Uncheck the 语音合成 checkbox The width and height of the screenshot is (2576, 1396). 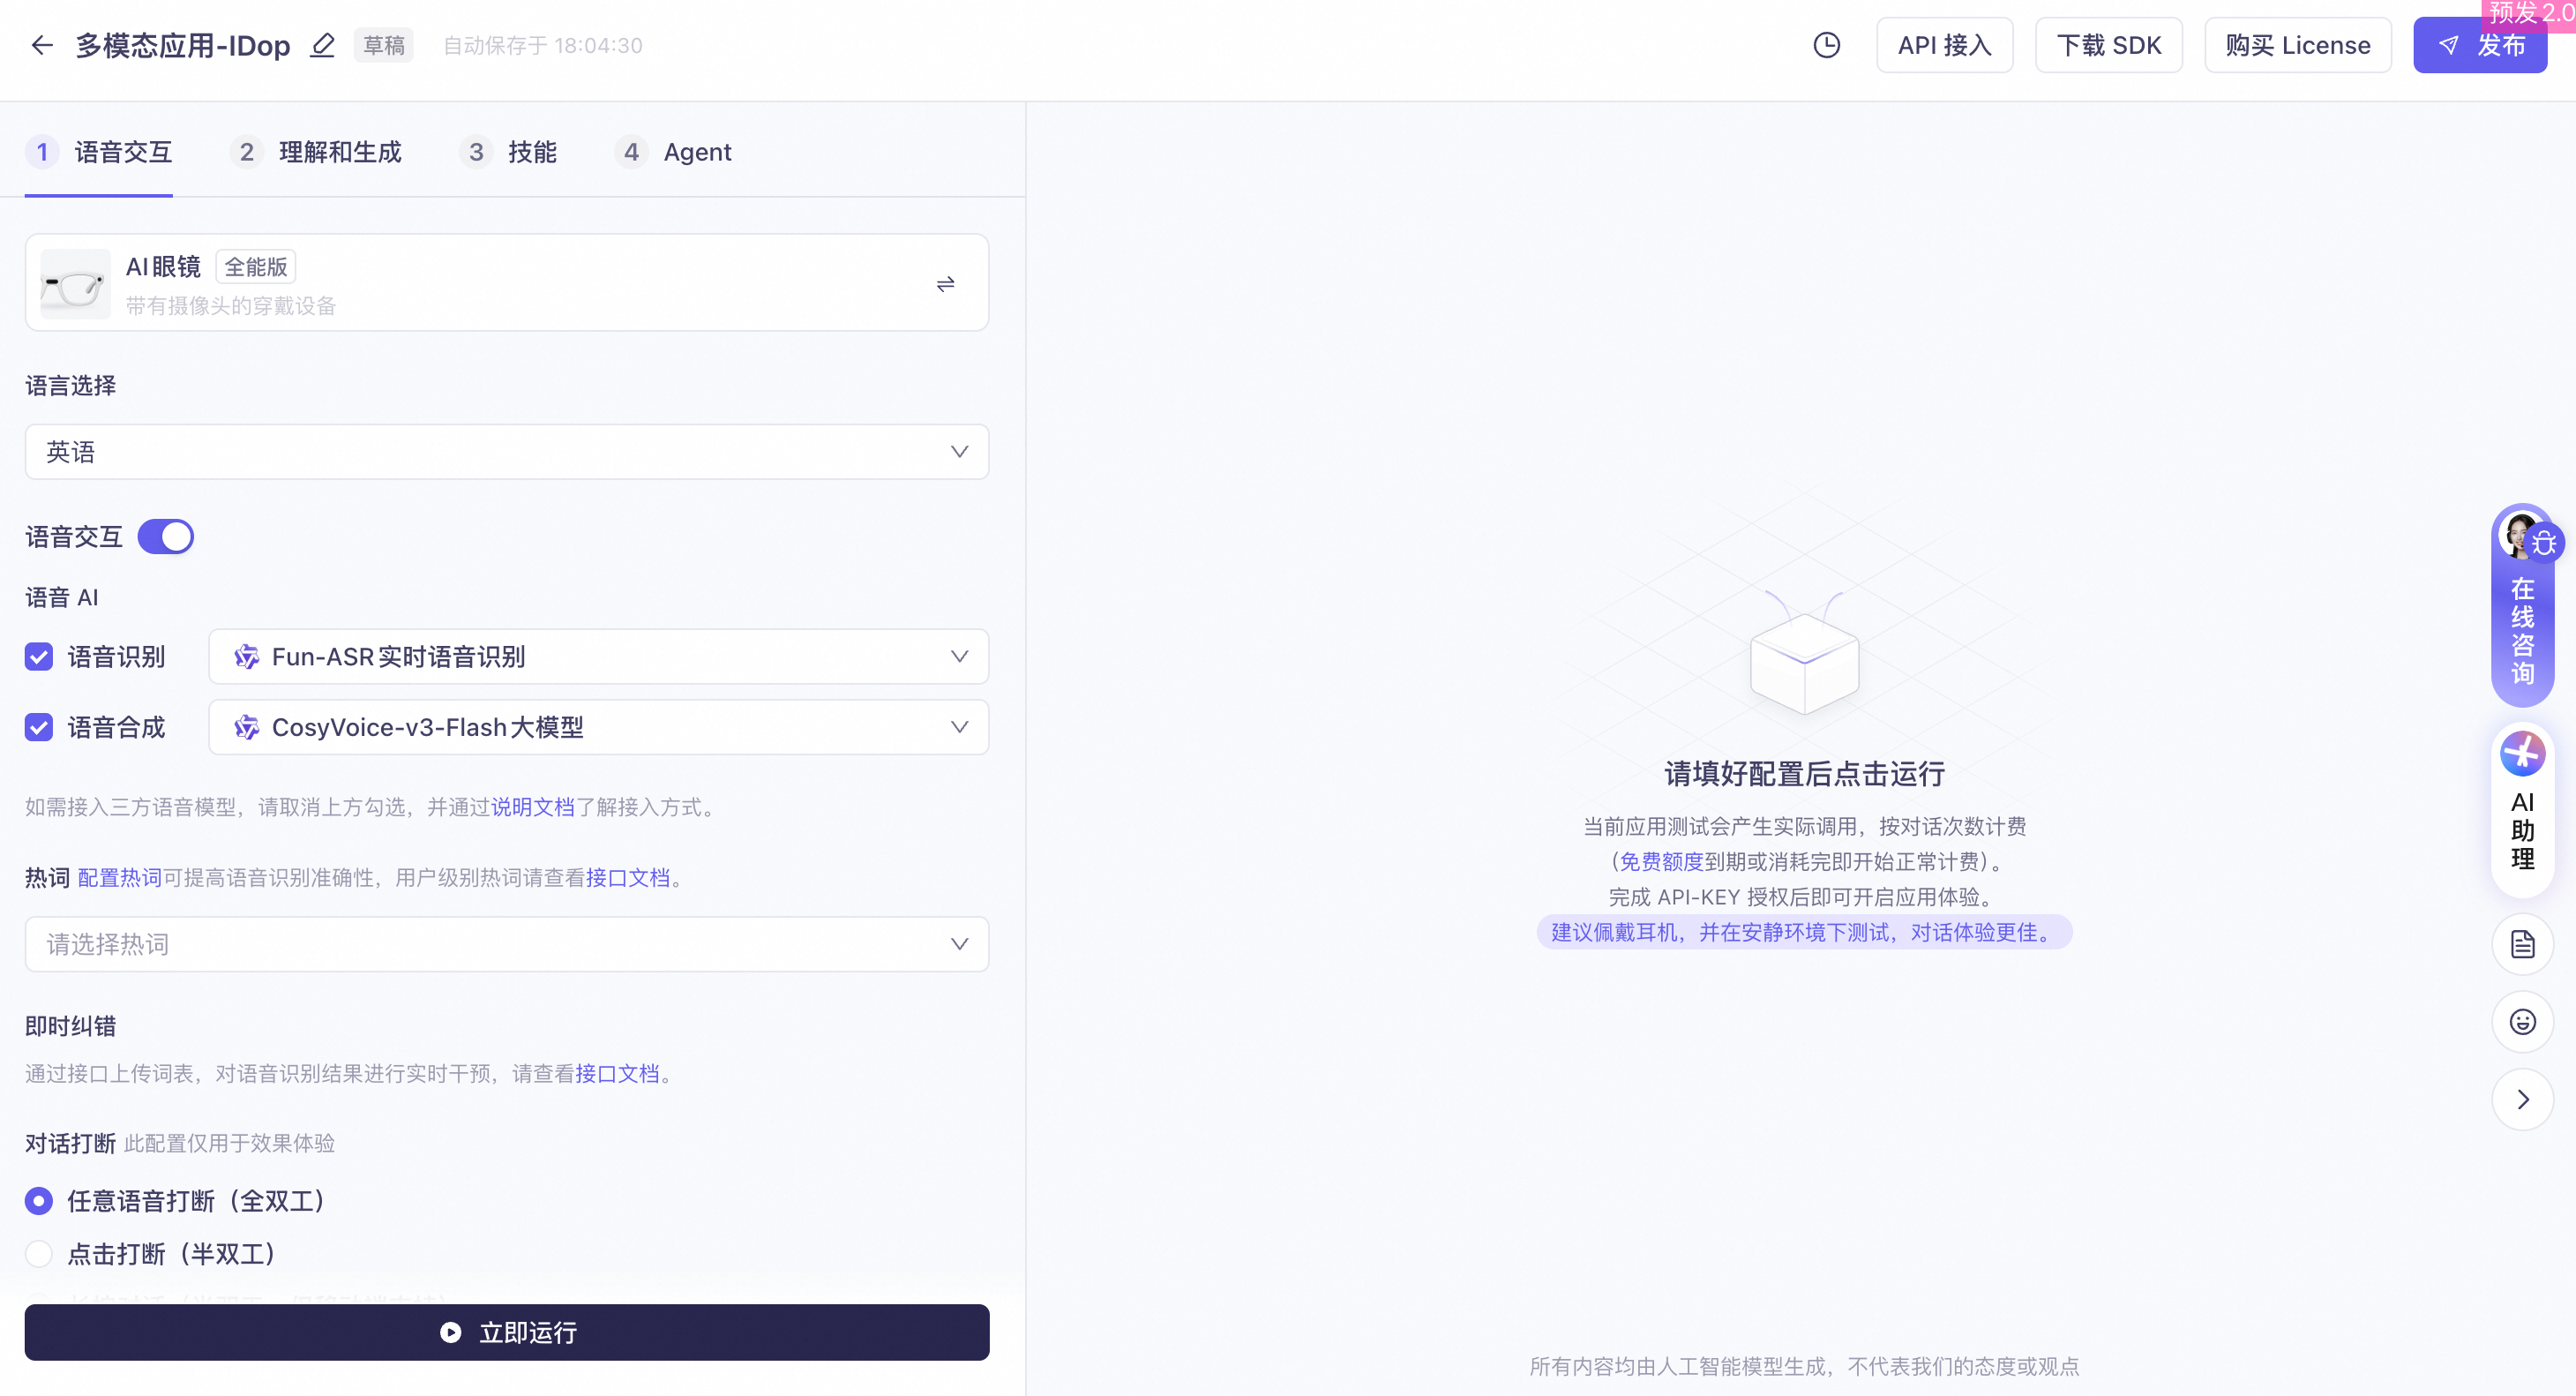pyautogui.click(x=39, y=727)
